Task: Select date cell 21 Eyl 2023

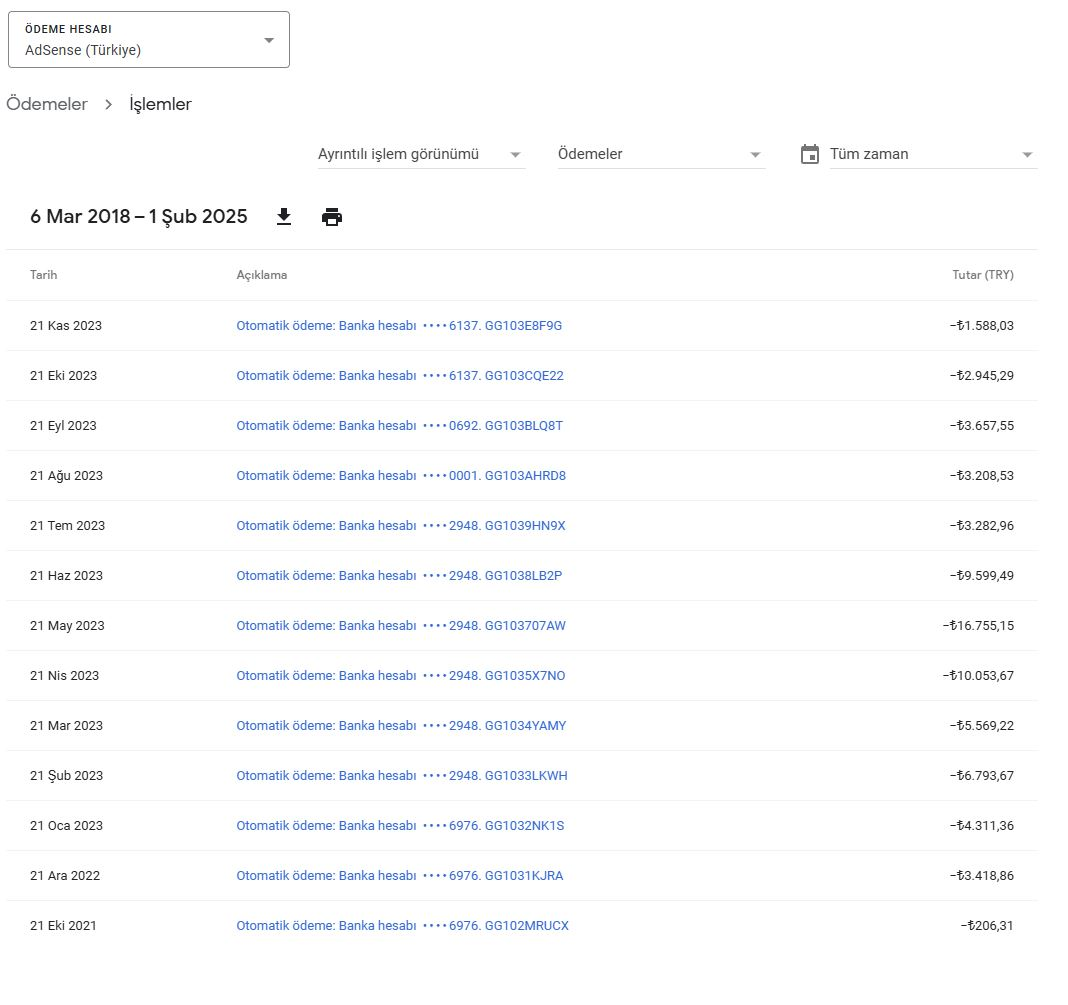Action: click(63, 426)
